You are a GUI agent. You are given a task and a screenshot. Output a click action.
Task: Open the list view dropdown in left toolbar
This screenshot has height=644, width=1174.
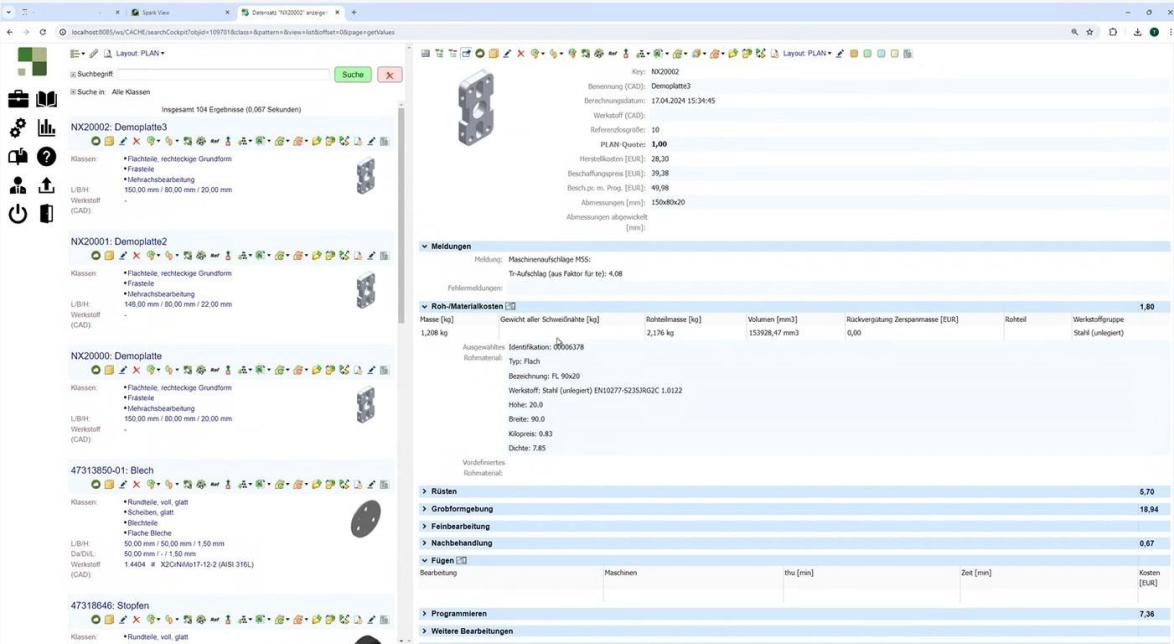point(77,53)
